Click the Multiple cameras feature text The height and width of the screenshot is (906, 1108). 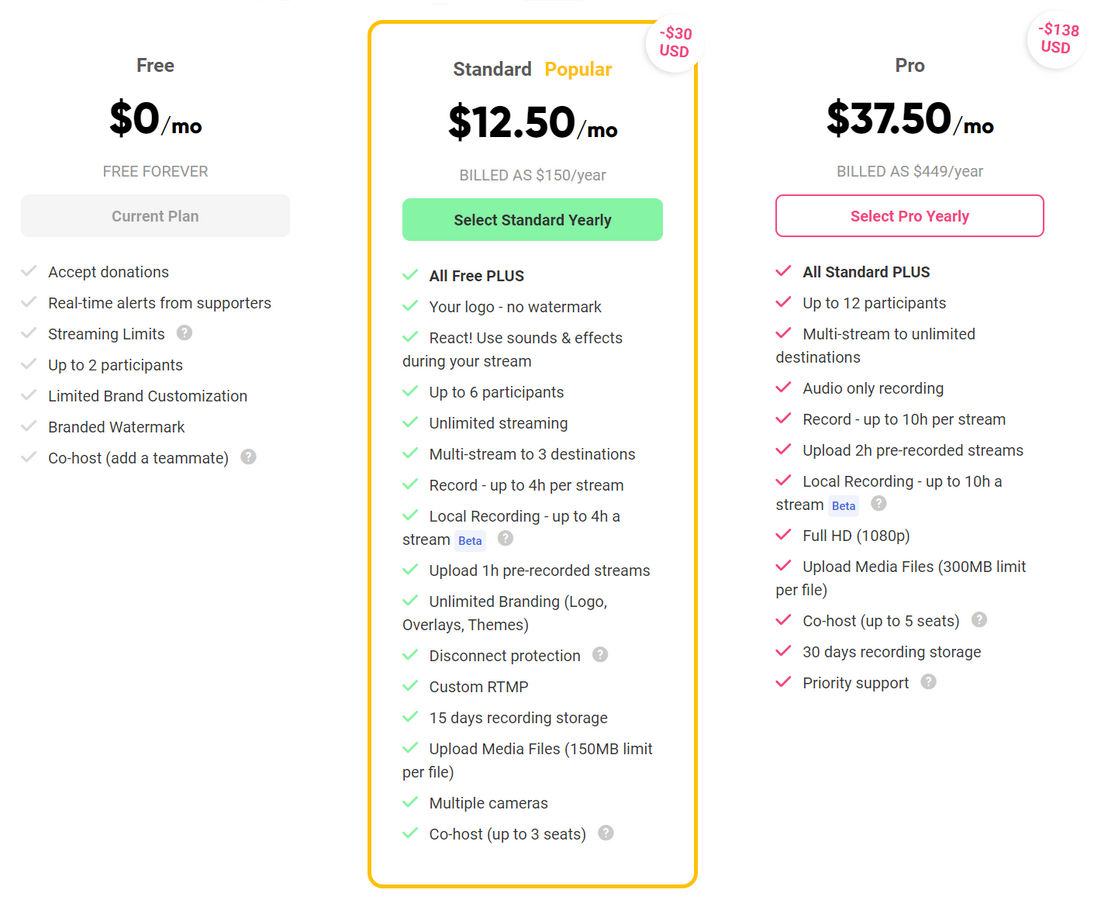point(488,803)
